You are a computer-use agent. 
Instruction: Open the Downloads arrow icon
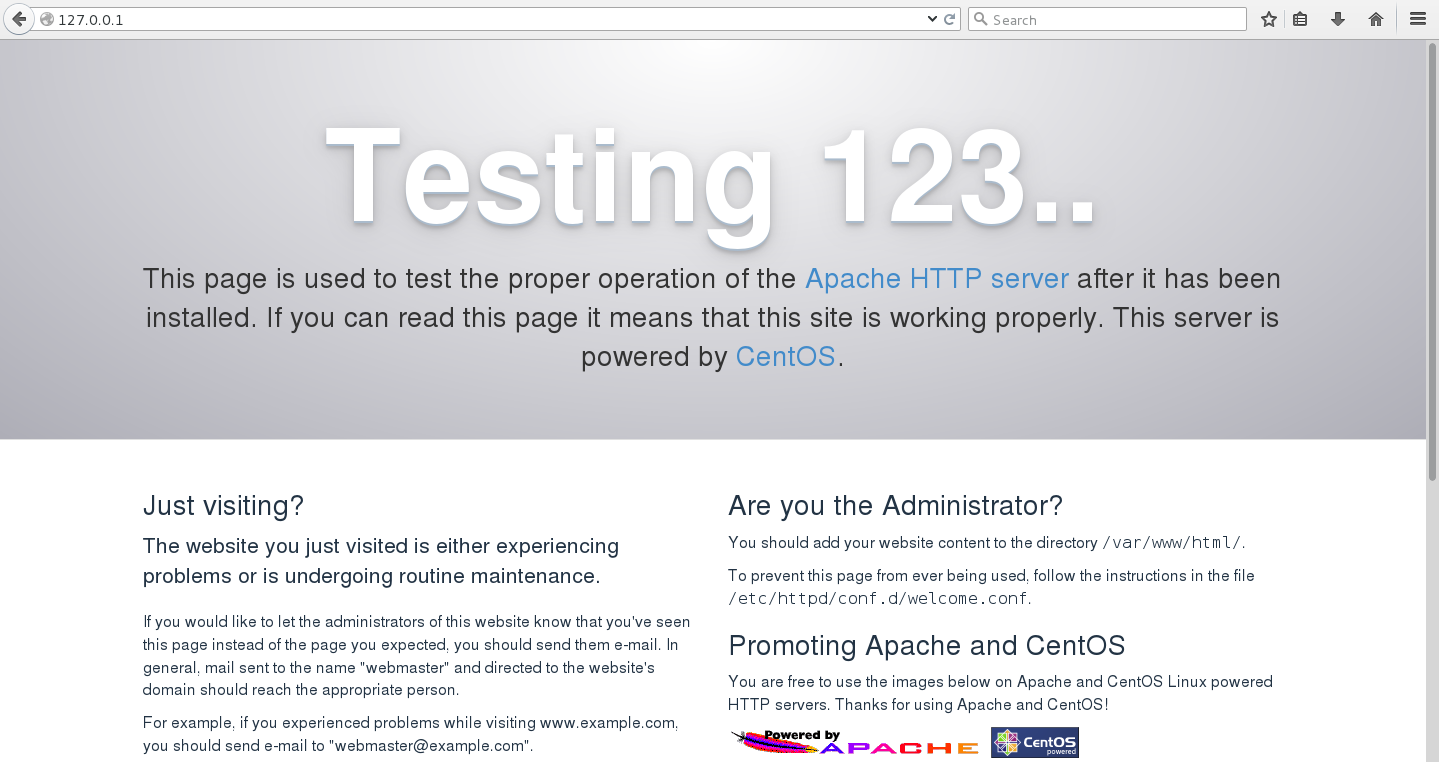[1338, 19]
